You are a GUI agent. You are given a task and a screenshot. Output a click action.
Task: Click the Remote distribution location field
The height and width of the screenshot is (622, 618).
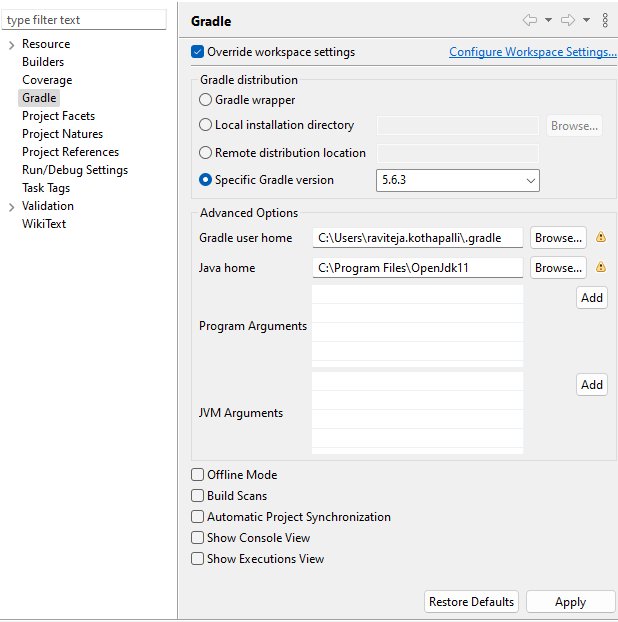458,153
